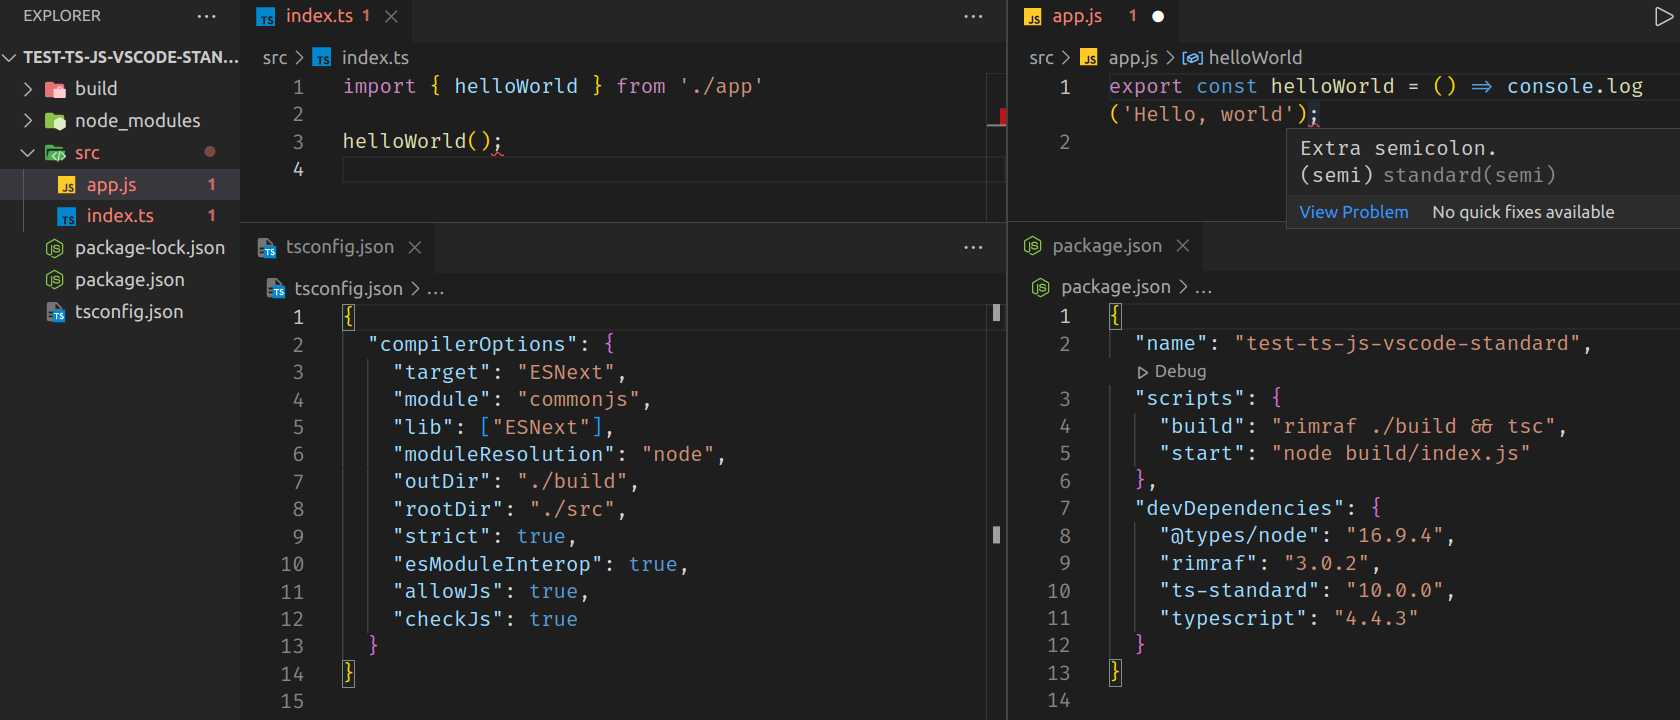Click the "strict" key in tsconfig.json

pyautogui.click(x=441, y=537)
